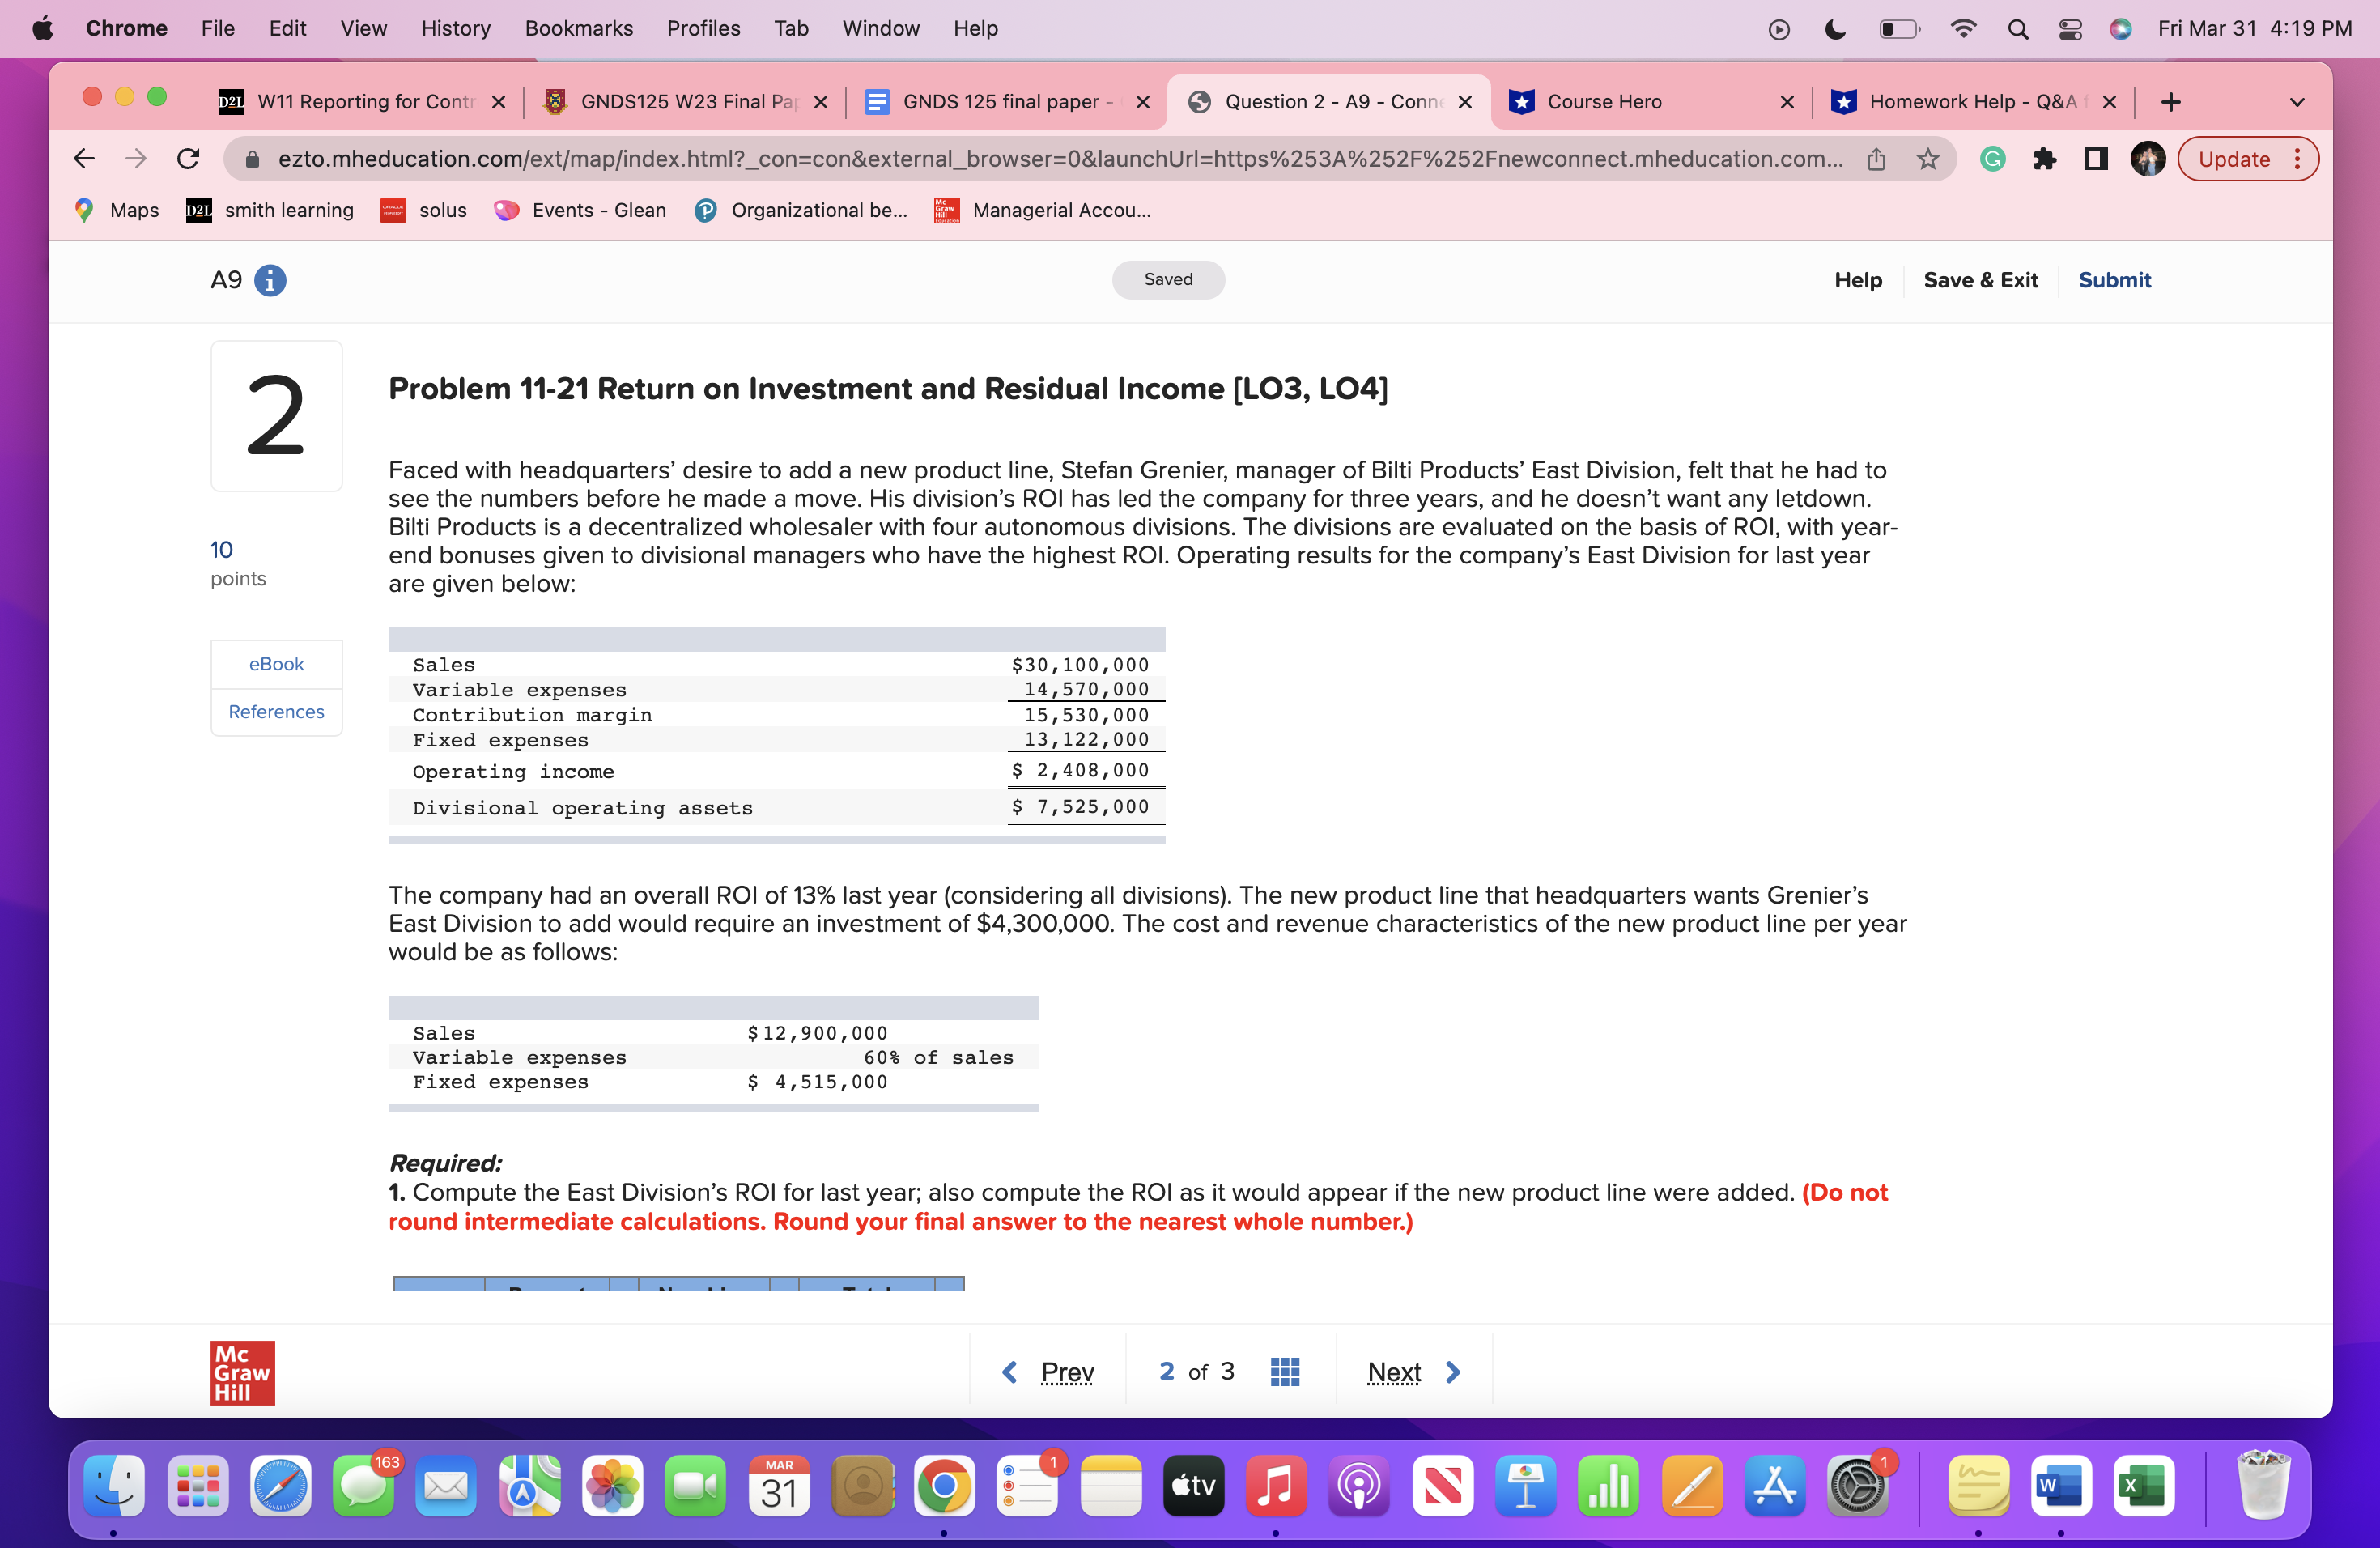The width and height of the screenshot is (2380, 1548).
Task: Open the Update three-dot menu
Action: click(x=2297, y=158)
